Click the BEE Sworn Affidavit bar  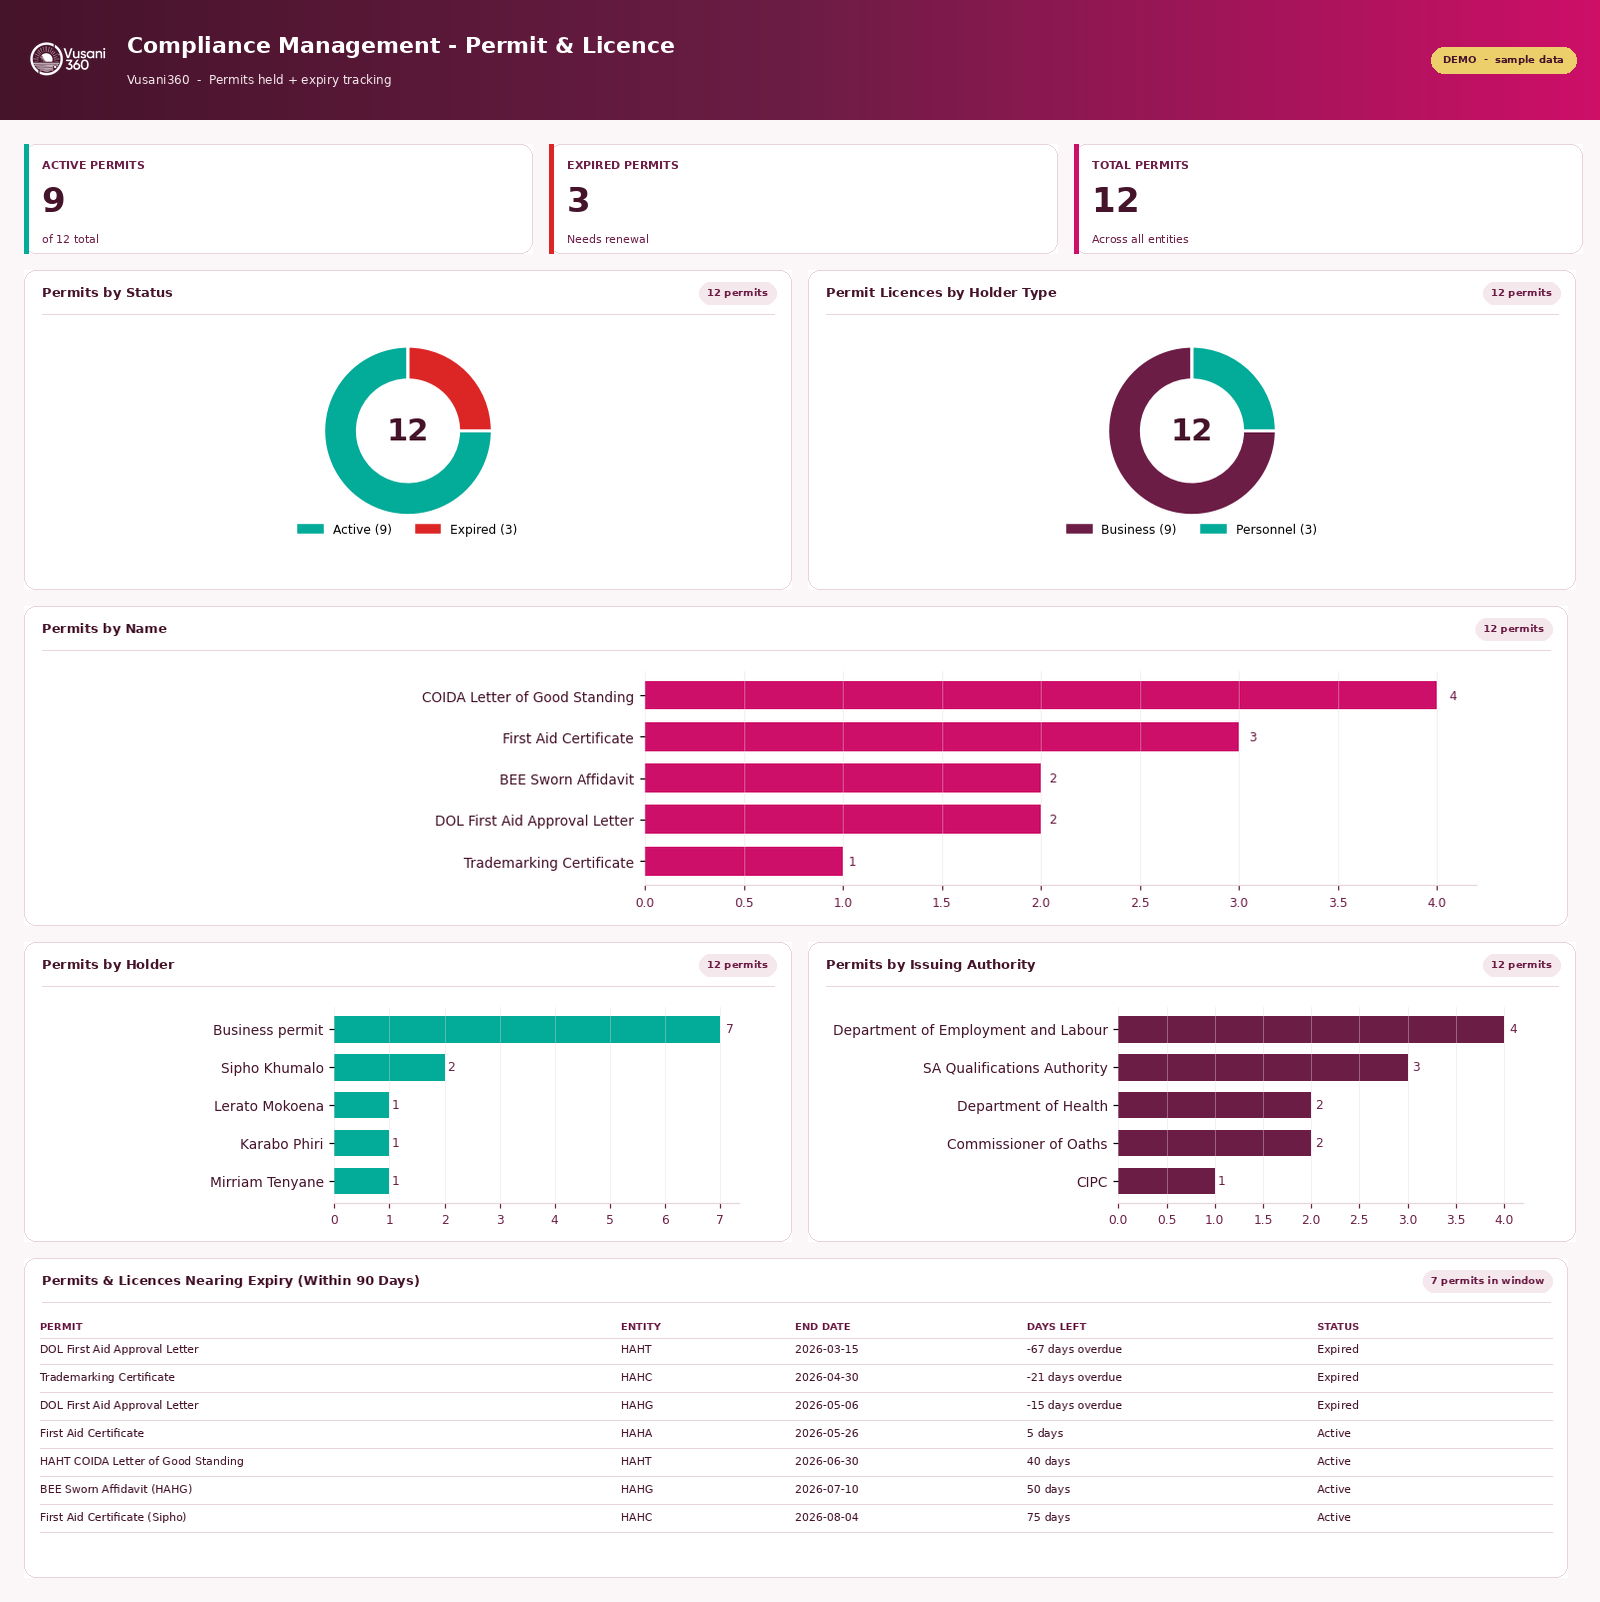point(843,778)
